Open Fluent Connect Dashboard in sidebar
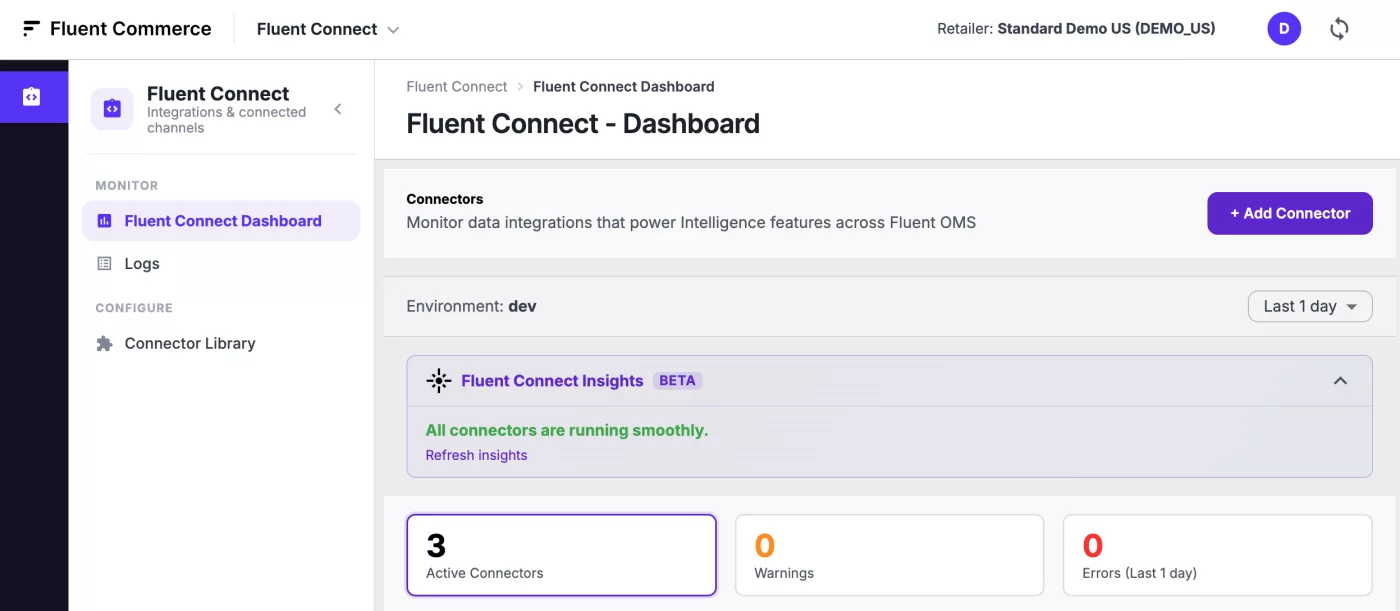Image resolution: width=1400 pixels, height=611 pixels. click(221, 221)
